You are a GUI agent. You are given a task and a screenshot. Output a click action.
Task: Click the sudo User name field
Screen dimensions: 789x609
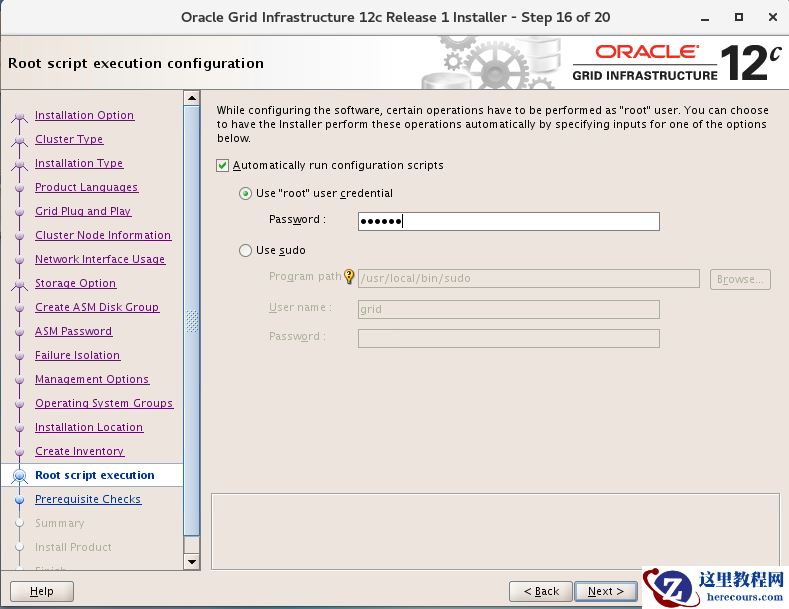508,309
